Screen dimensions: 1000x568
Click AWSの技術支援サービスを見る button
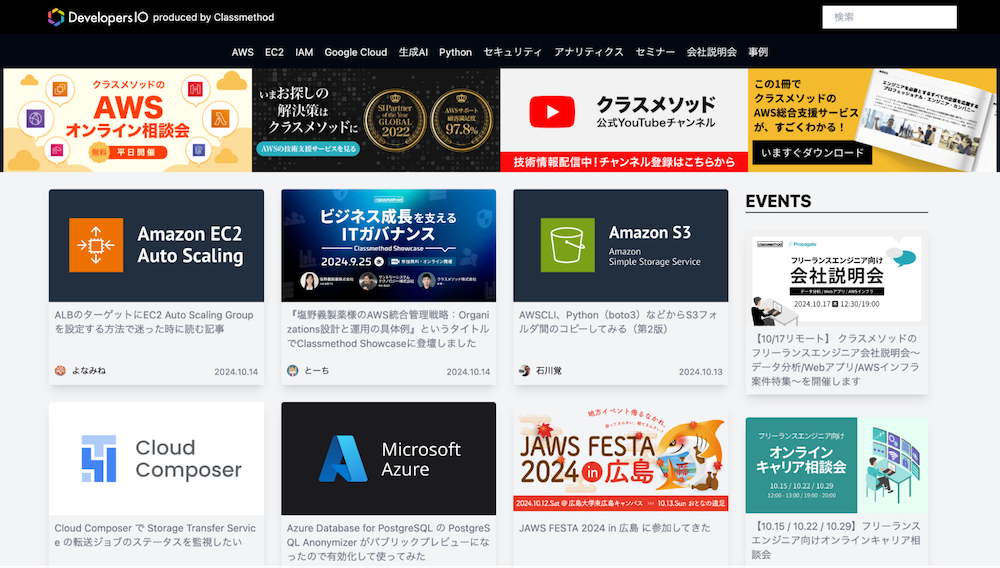309,149
